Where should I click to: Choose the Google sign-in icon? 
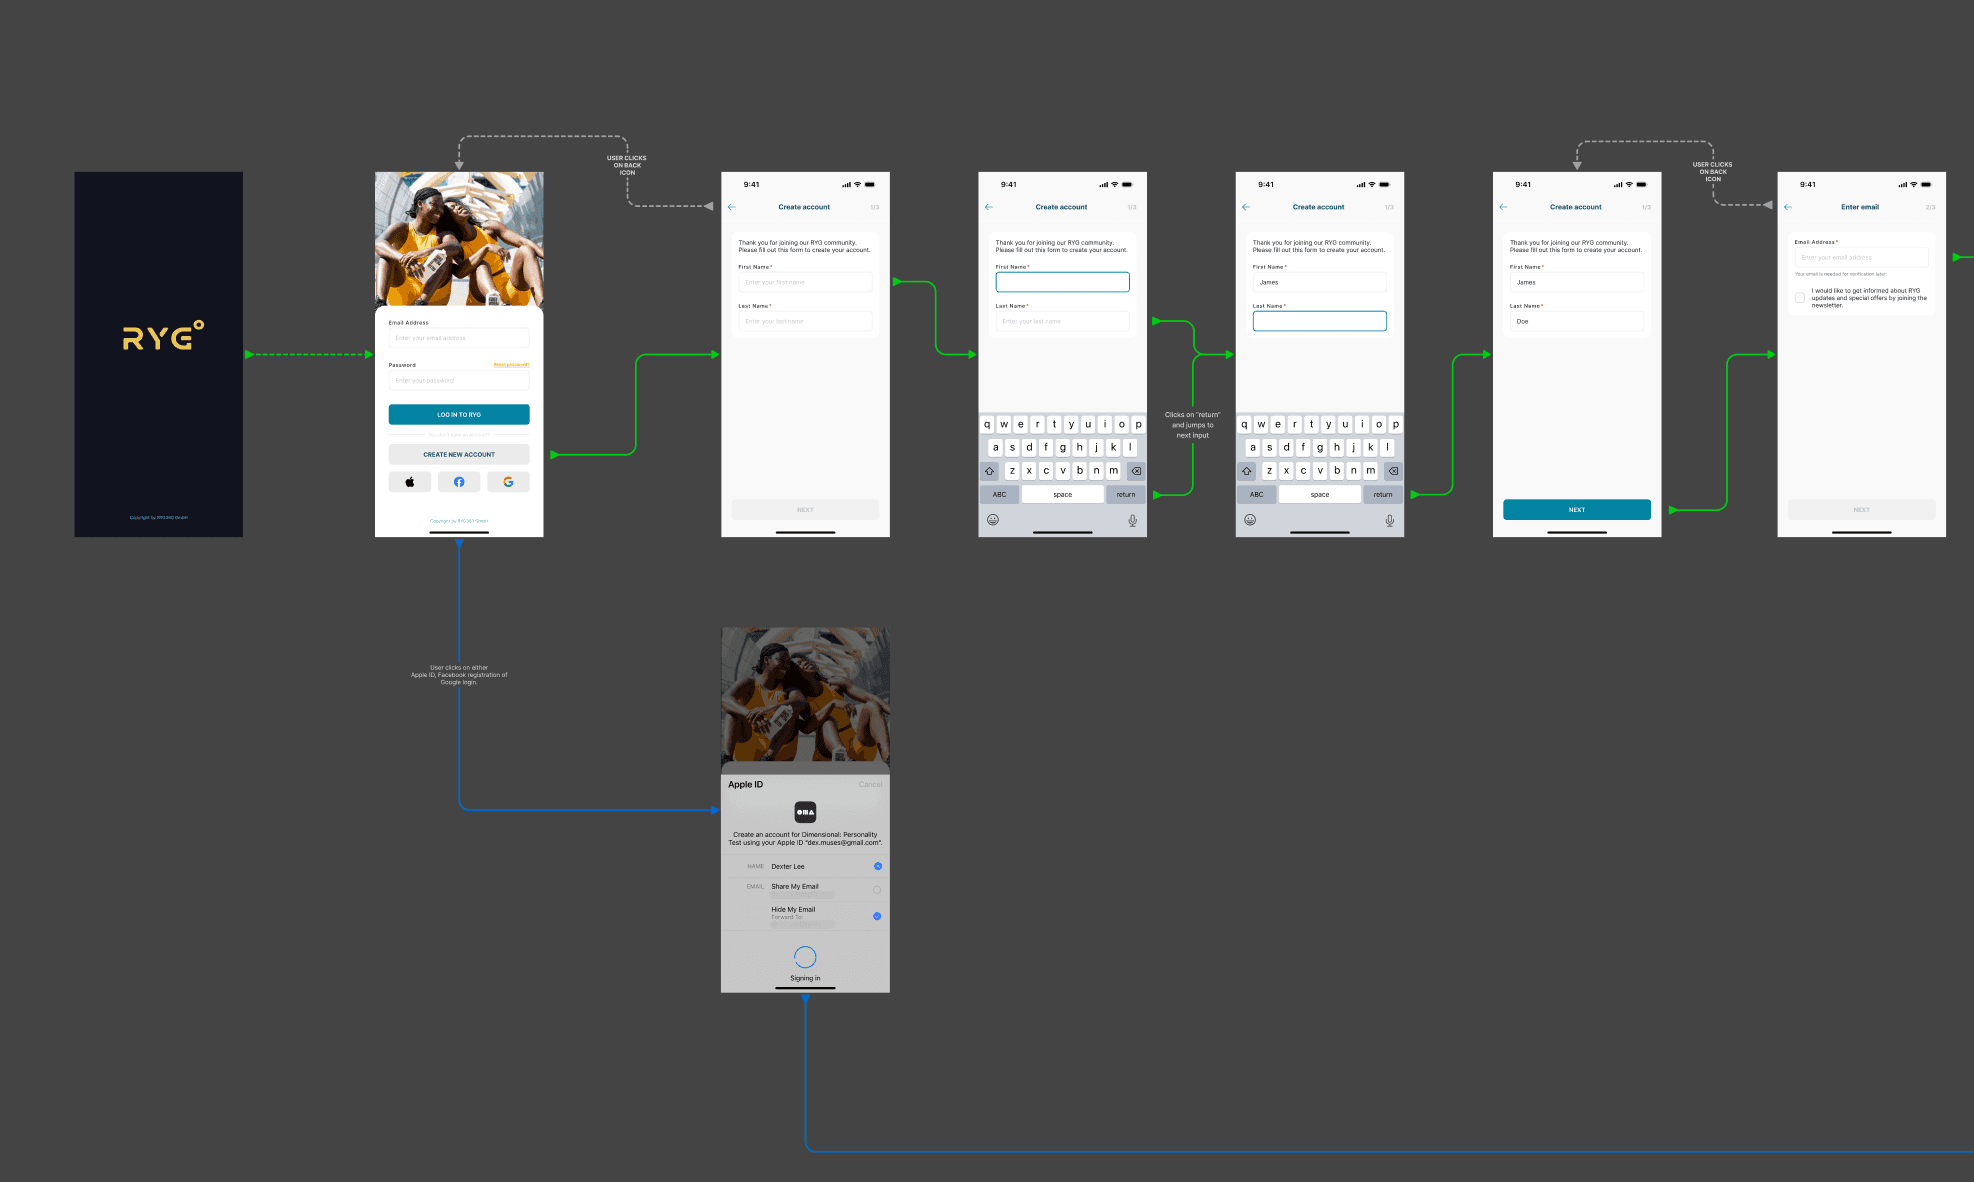point(509,481)
